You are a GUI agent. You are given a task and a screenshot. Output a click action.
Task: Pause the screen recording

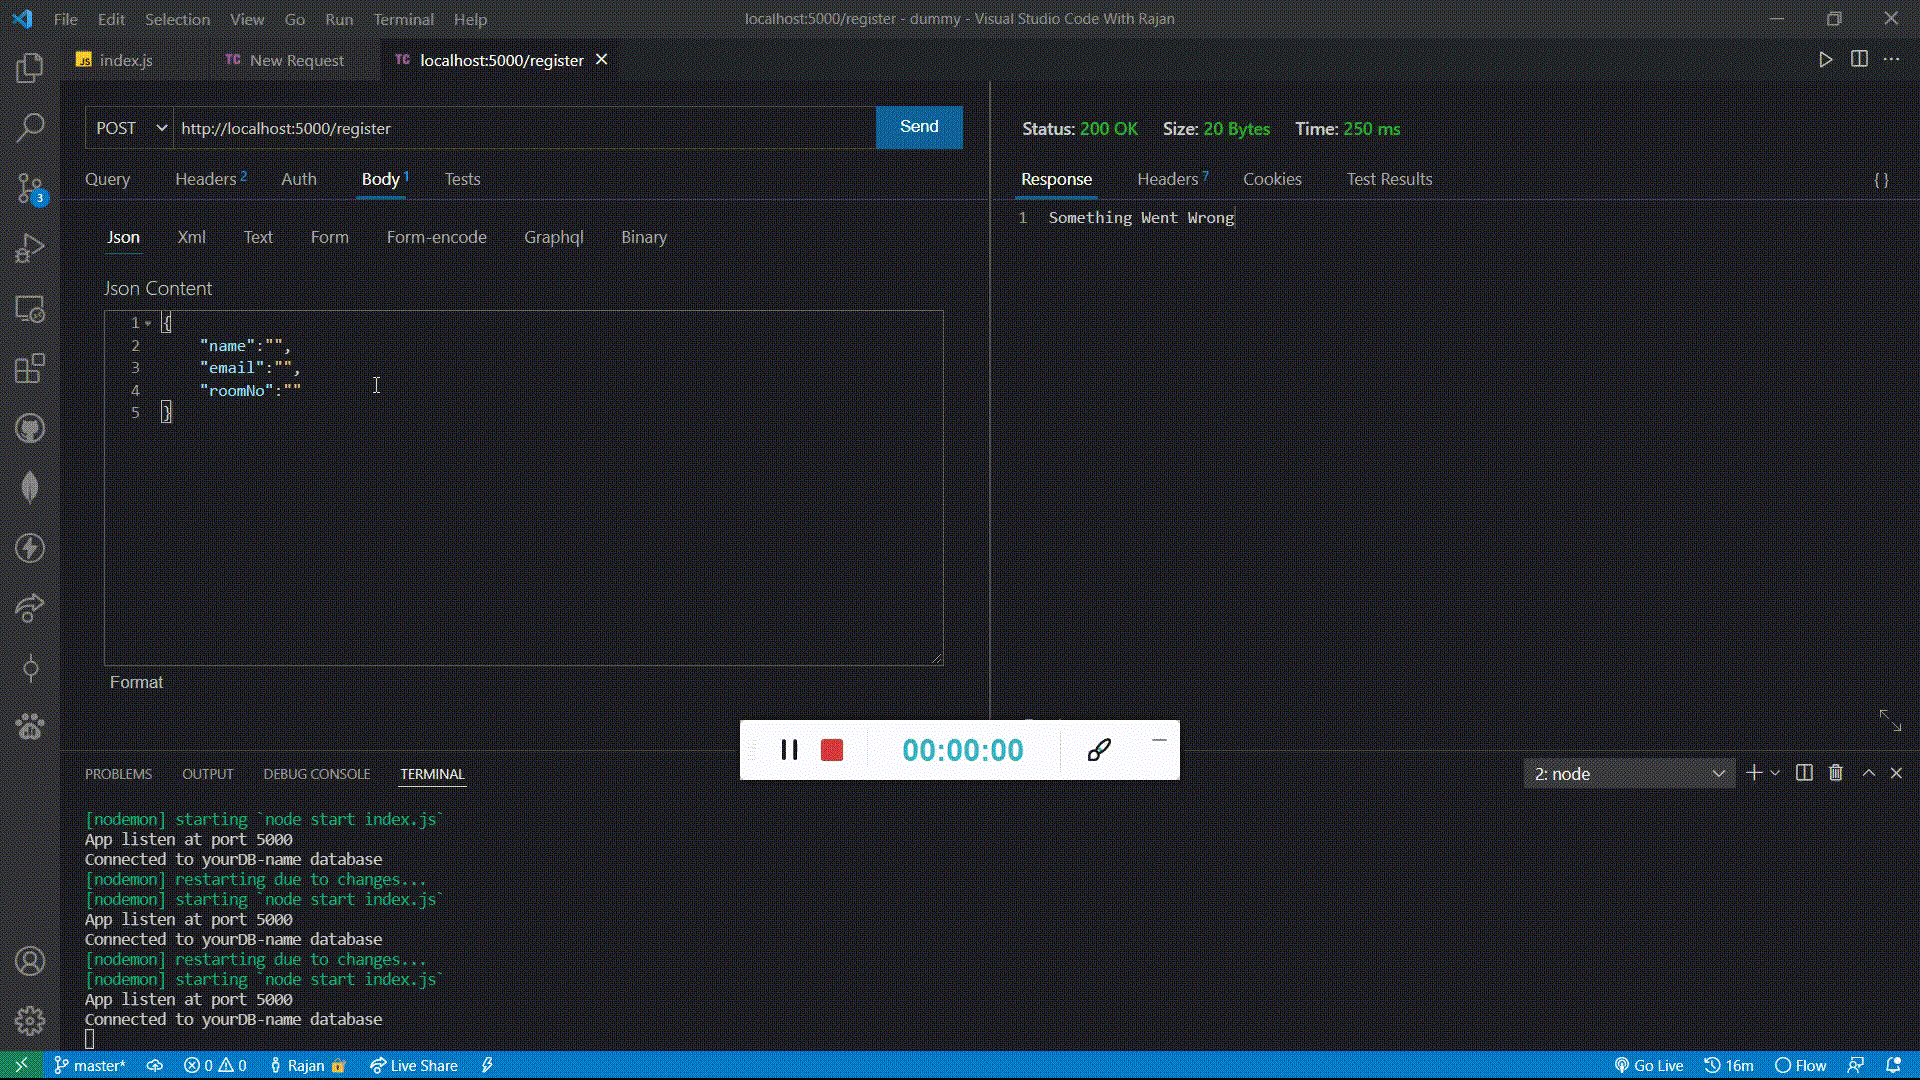[x=789, y=750]
